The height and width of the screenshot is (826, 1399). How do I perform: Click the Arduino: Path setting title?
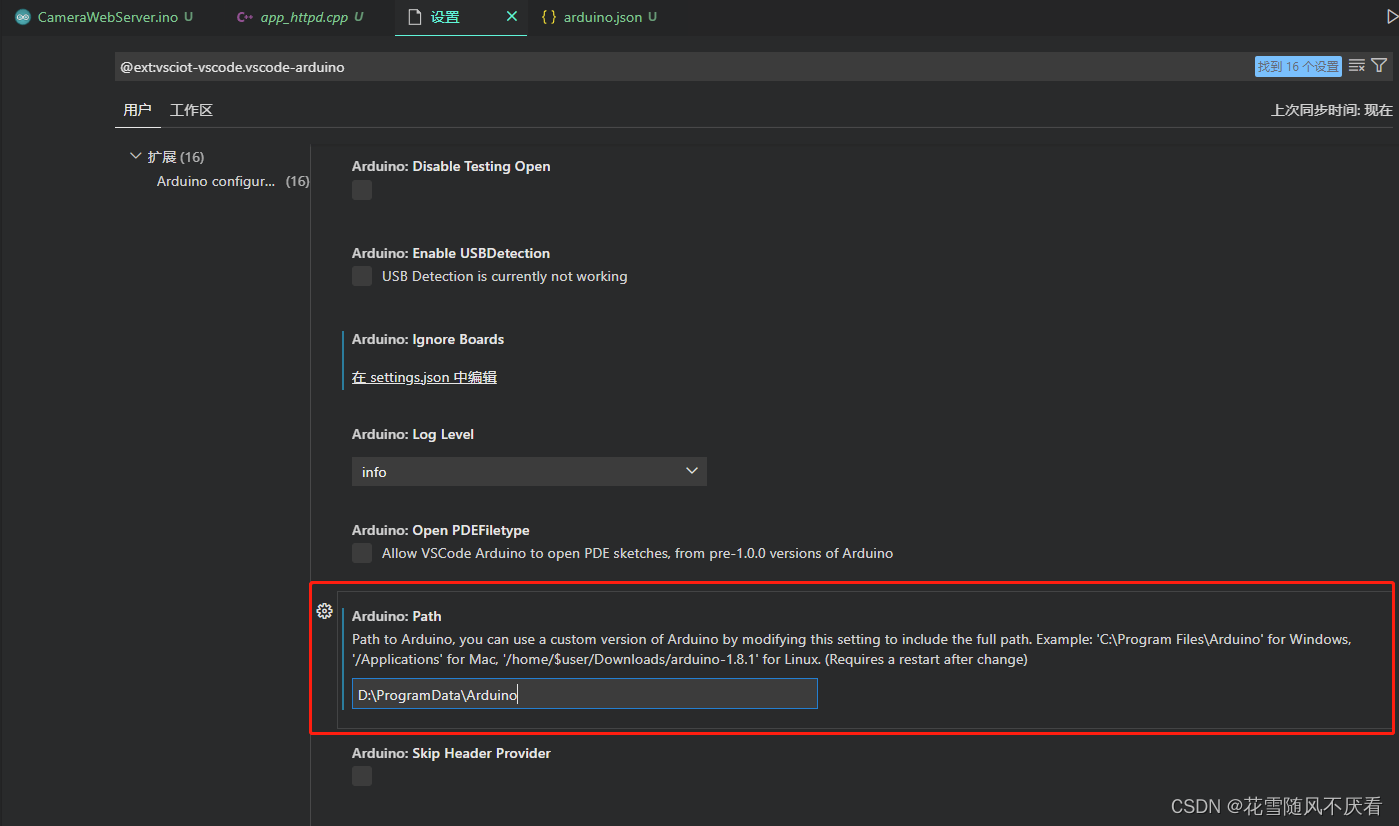397,616
